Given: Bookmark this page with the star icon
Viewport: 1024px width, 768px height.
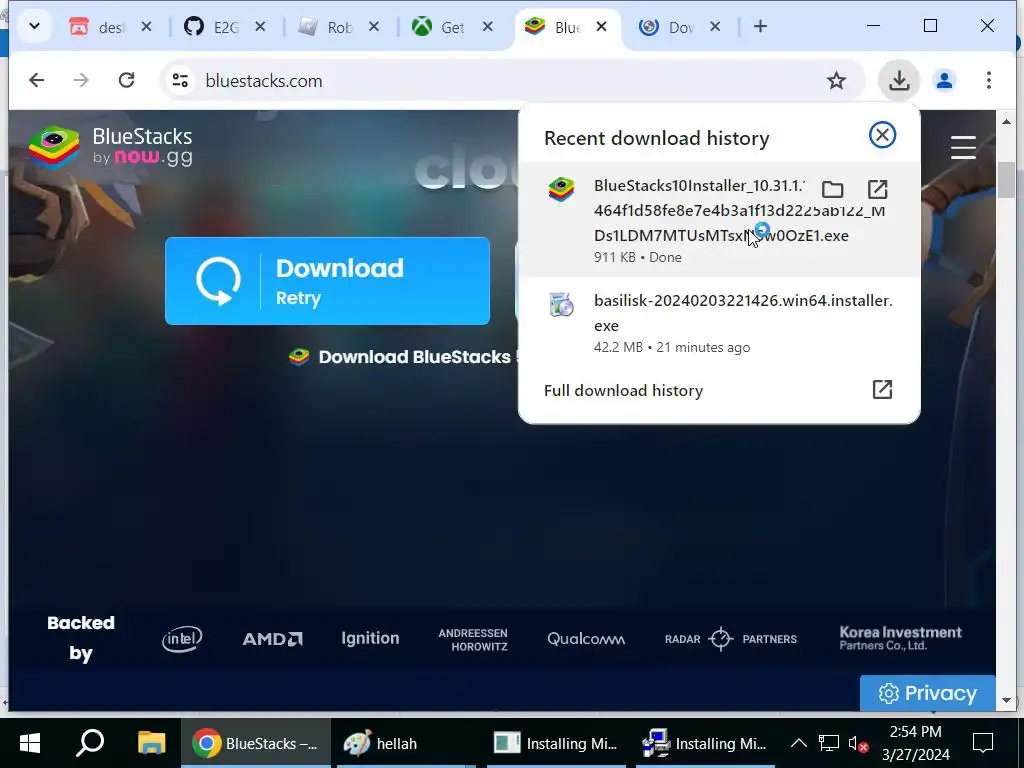Looking at the screenshot, I should (836, 80).
